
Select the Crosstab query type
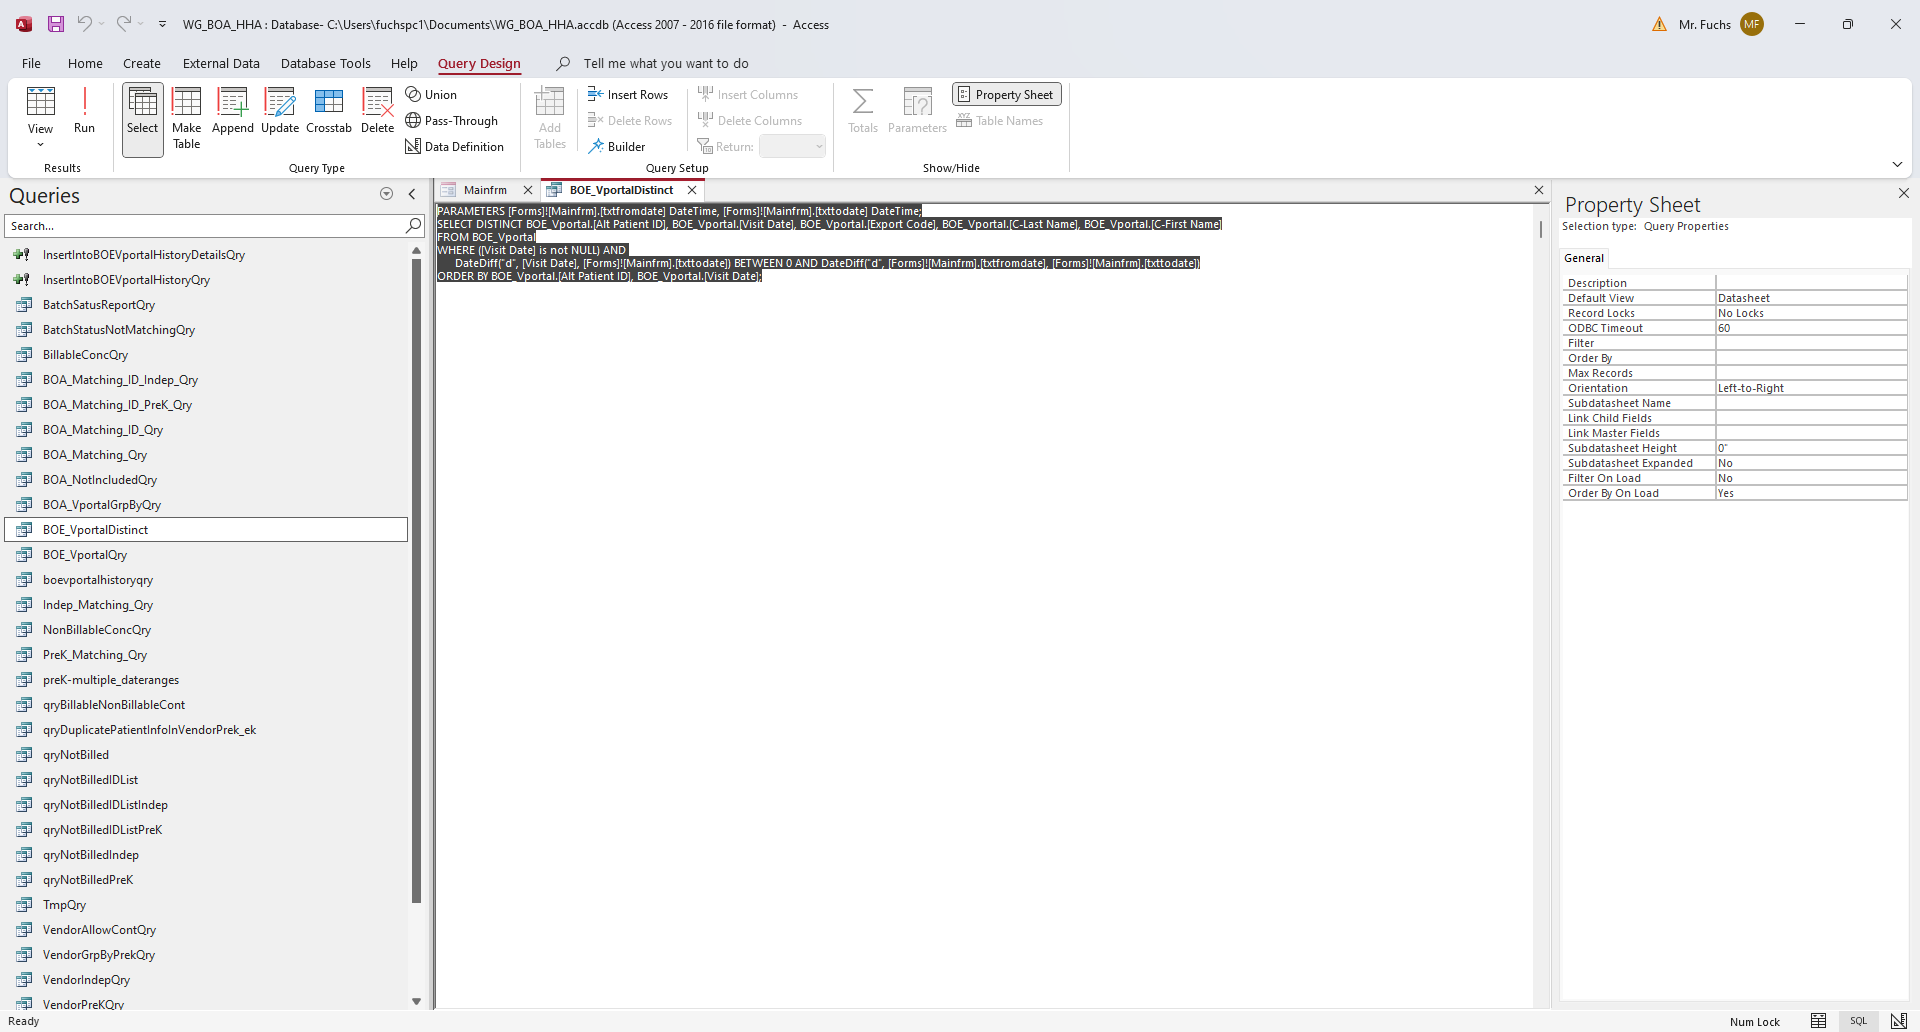pyautogui.click(x=329, y=110)
